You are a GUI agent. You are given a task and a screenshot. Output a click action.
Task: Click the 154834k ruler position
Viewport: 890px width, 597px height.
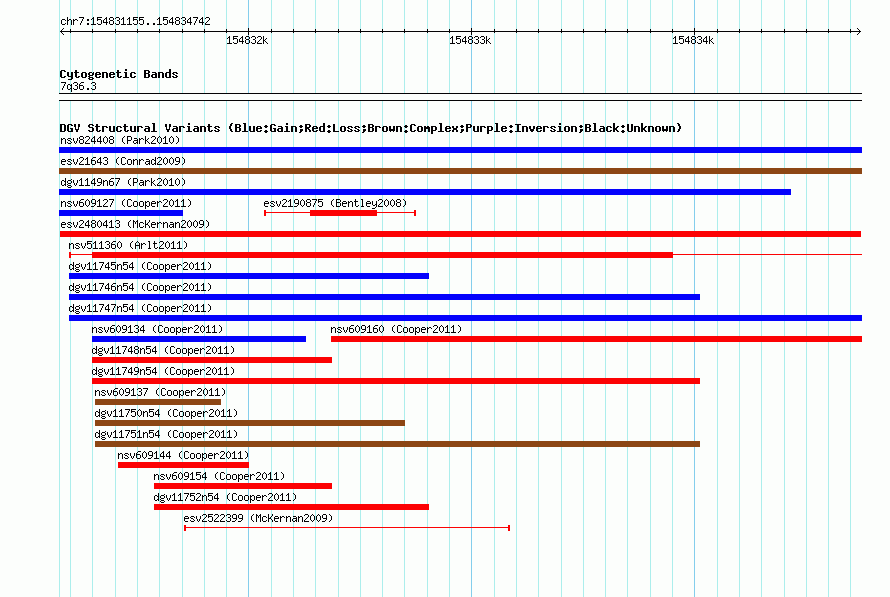693,40
